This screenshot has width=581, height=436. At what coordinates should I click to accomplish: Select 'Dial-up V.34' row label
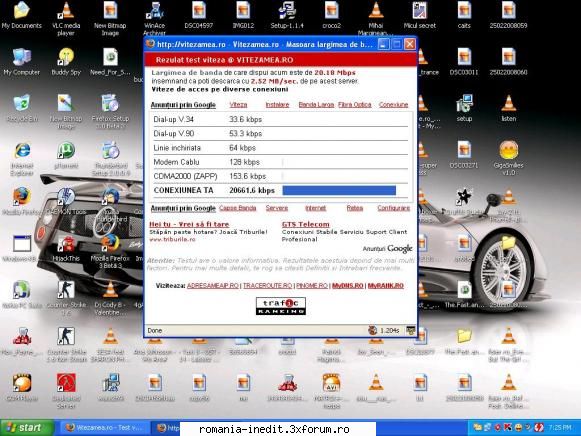[x=173, y=119]
